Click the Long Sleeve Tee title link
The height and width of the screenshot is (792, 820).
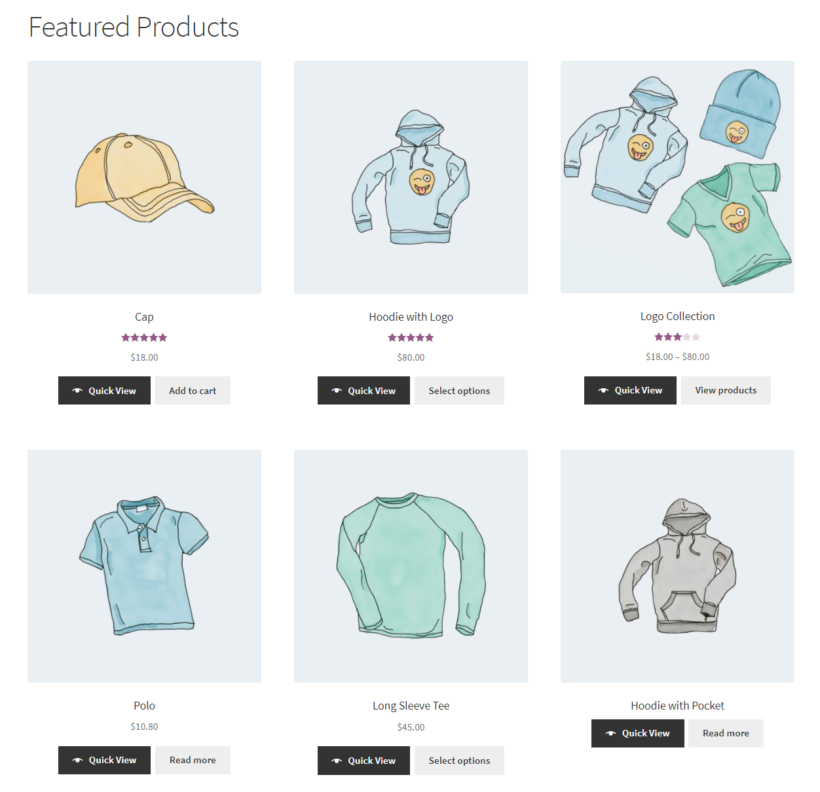[x=410, y=705]
